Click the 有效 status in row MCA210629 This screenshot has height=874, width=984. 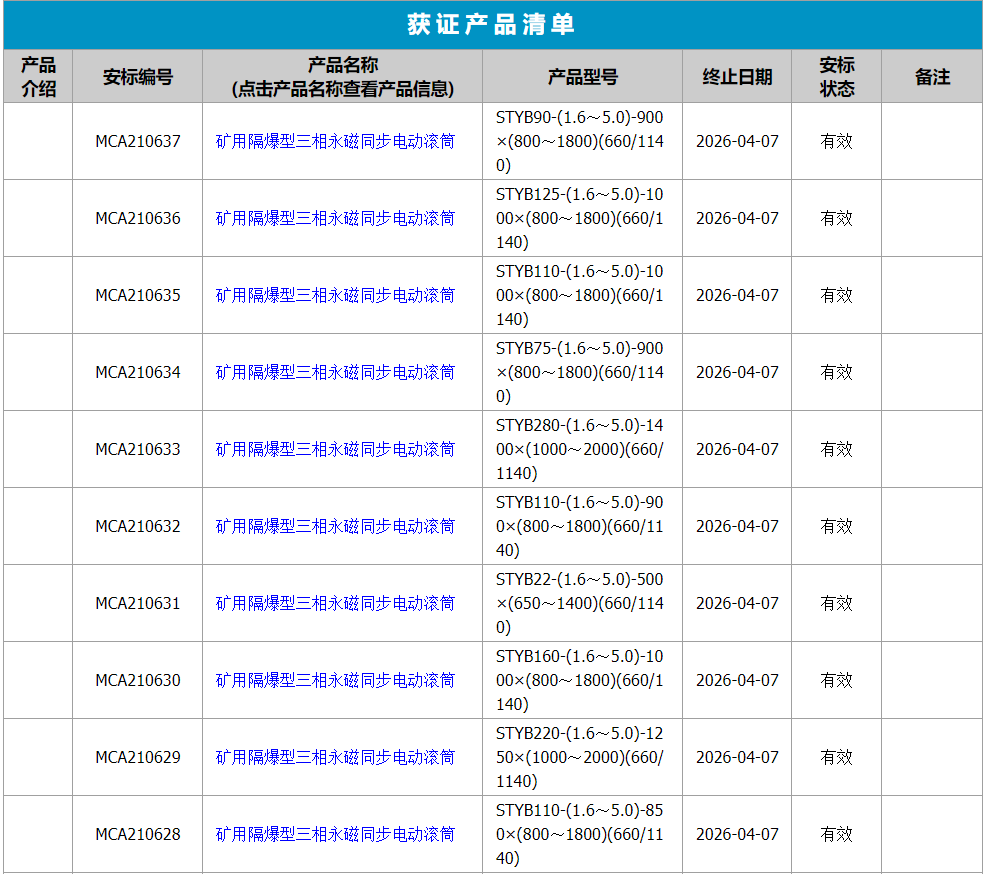(x=837, y=757)
